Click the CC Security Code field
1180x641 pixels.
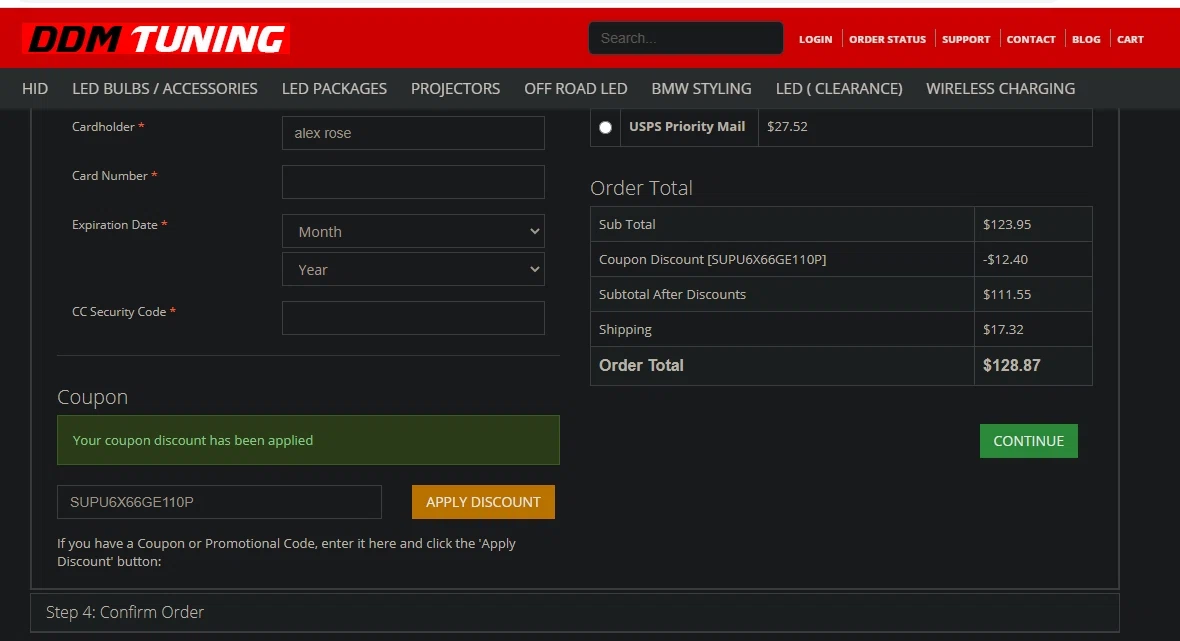pyautogui.click(x=413, y=318)
